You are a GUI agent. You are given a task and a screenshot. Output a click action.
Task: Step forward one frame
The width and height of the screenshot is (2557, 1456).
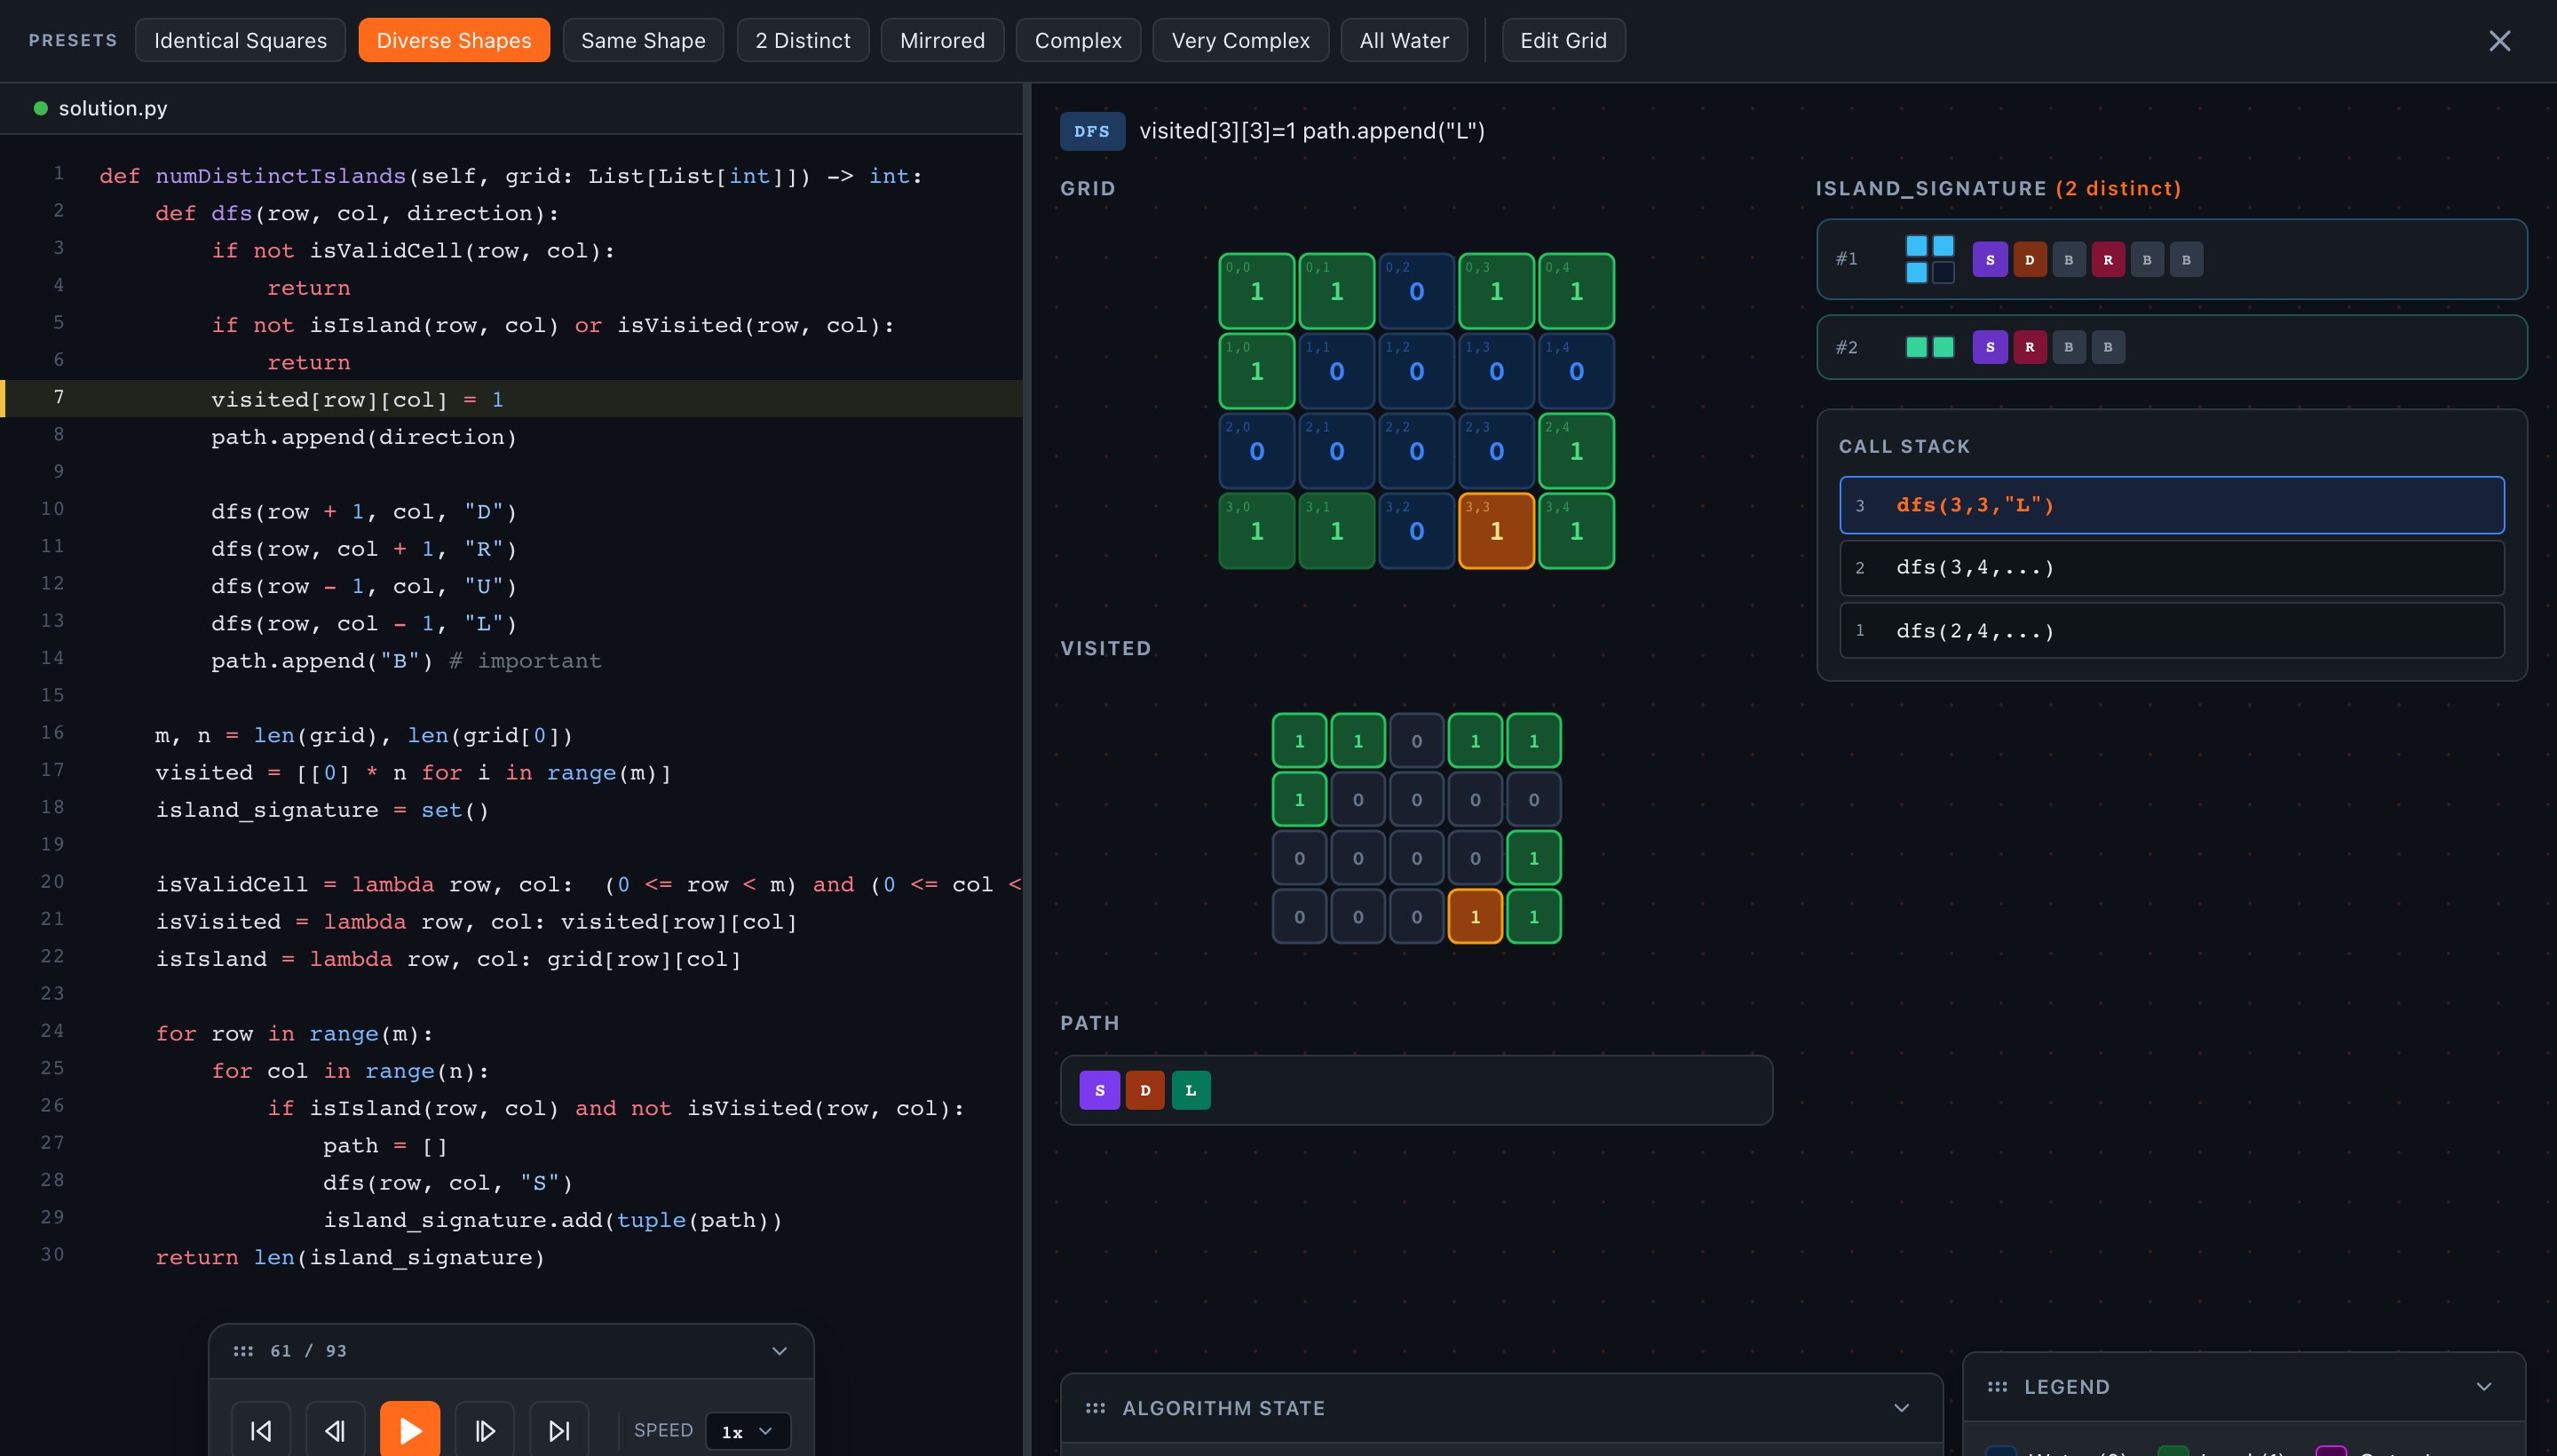click(x=485, y=1430)
